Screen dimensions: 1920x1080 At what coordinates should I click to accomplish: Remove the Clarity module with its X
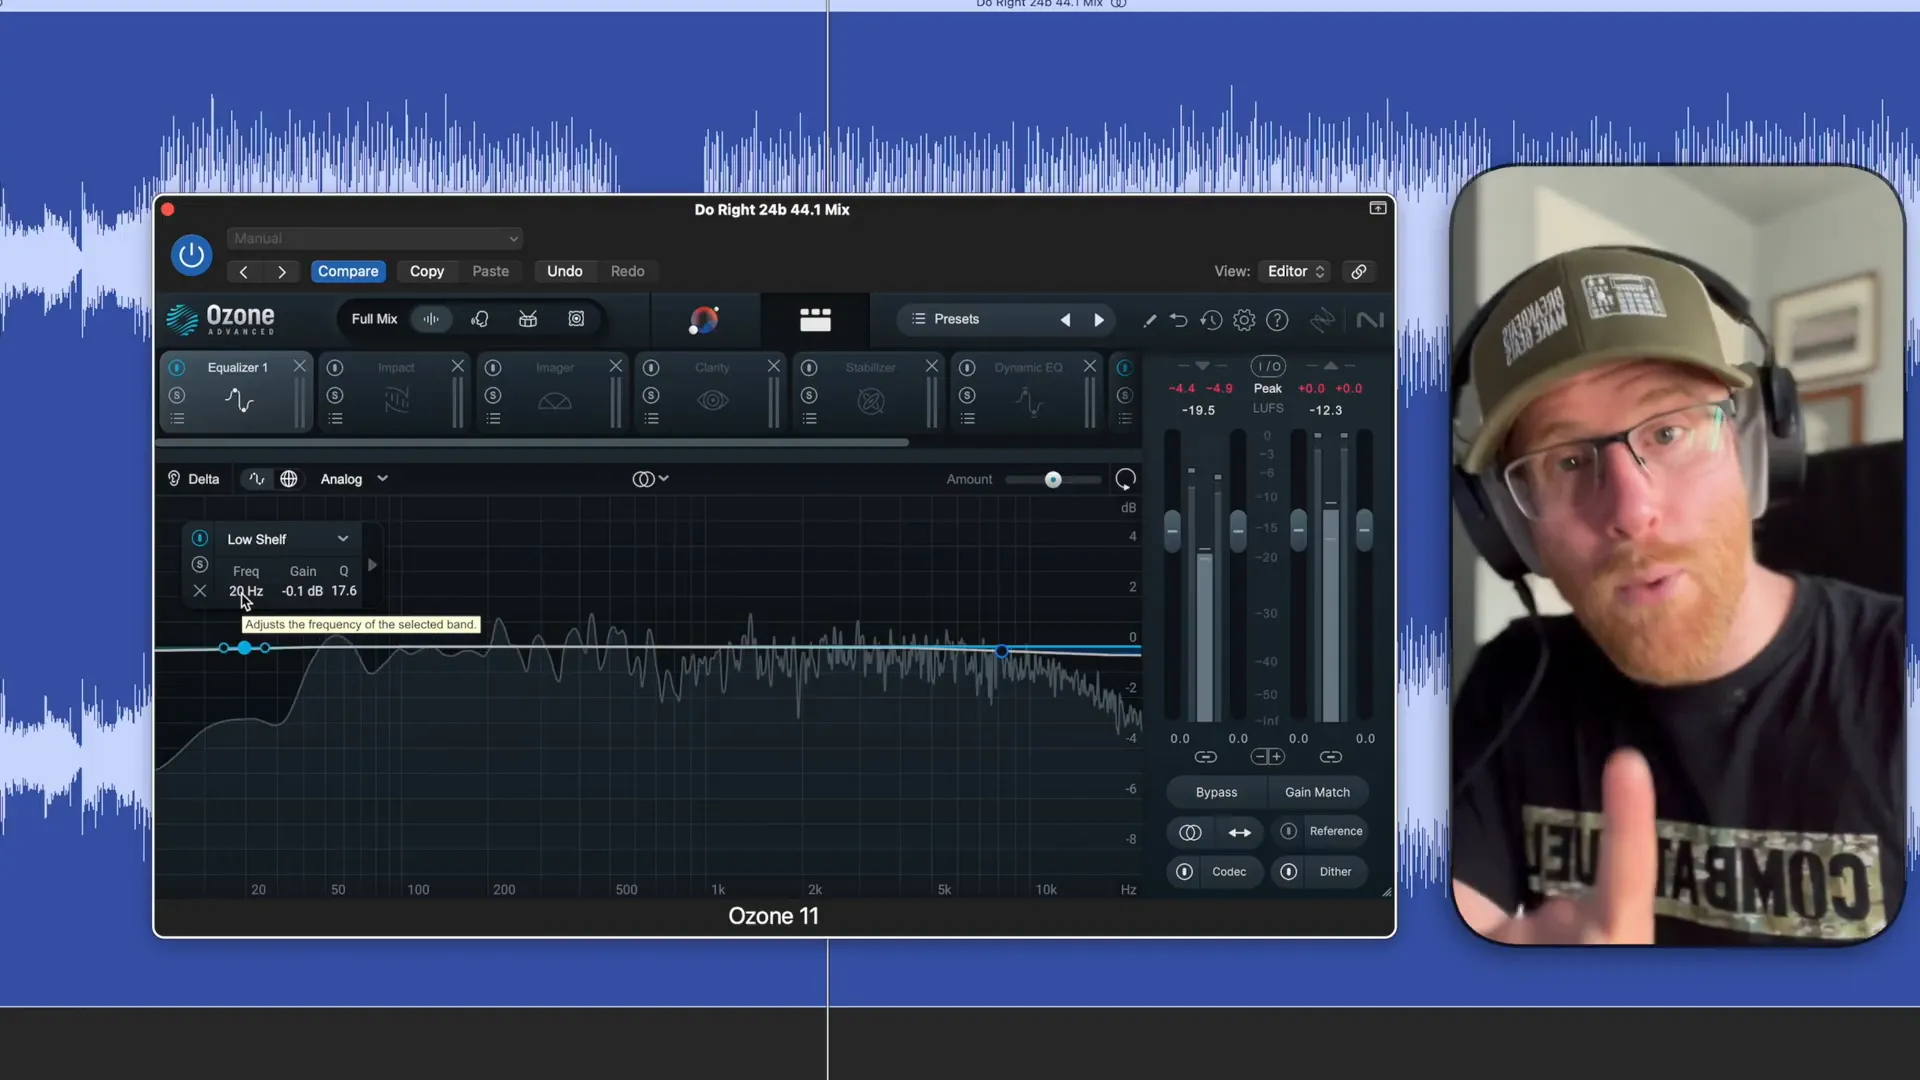pos(774,366)
